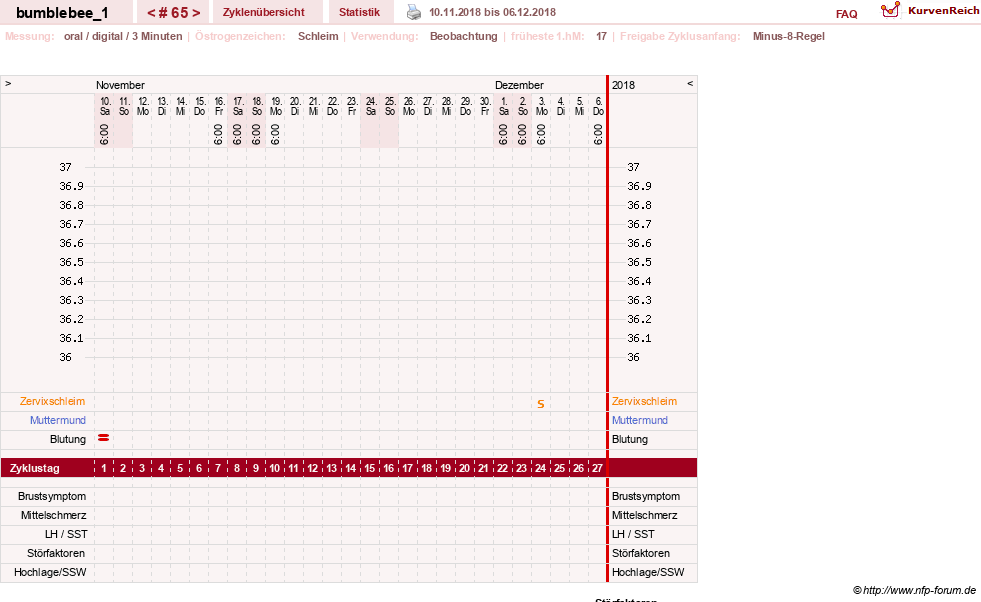Select cycle day 1 in Zyklustag row
This screenshot has width=981, height=602.
coord(104,468)
